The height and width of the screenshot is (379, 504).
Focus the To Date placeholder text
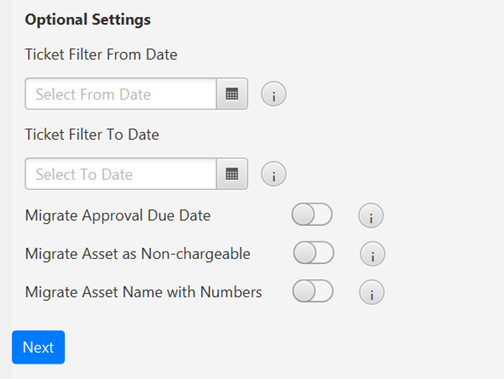point(84,174)
